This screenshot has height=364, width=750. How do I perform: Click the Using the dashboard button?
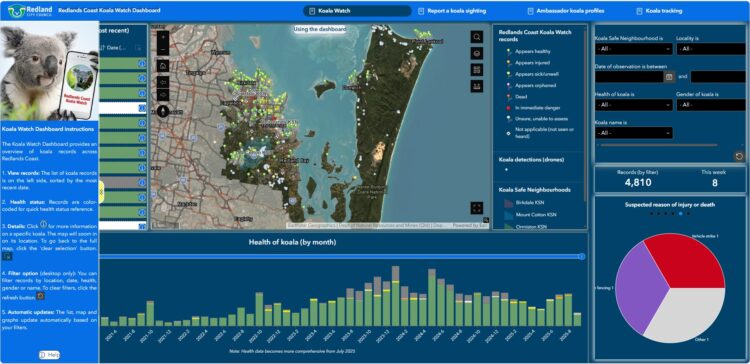pyautogui.click(x=320, y=29)
